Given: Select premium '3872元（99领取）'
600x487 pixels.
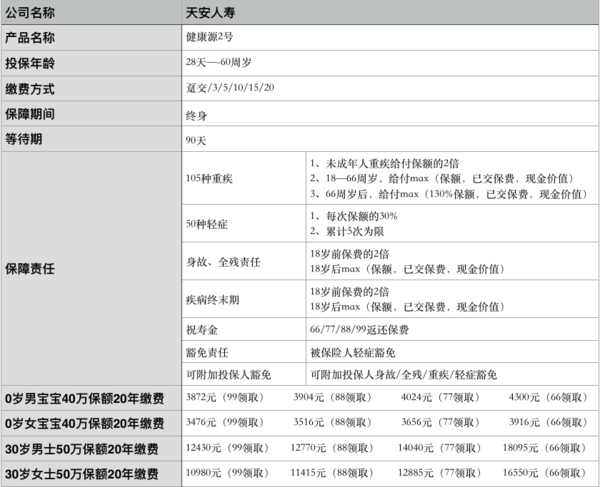Looking at the screenshot, I should coord(226,397).
